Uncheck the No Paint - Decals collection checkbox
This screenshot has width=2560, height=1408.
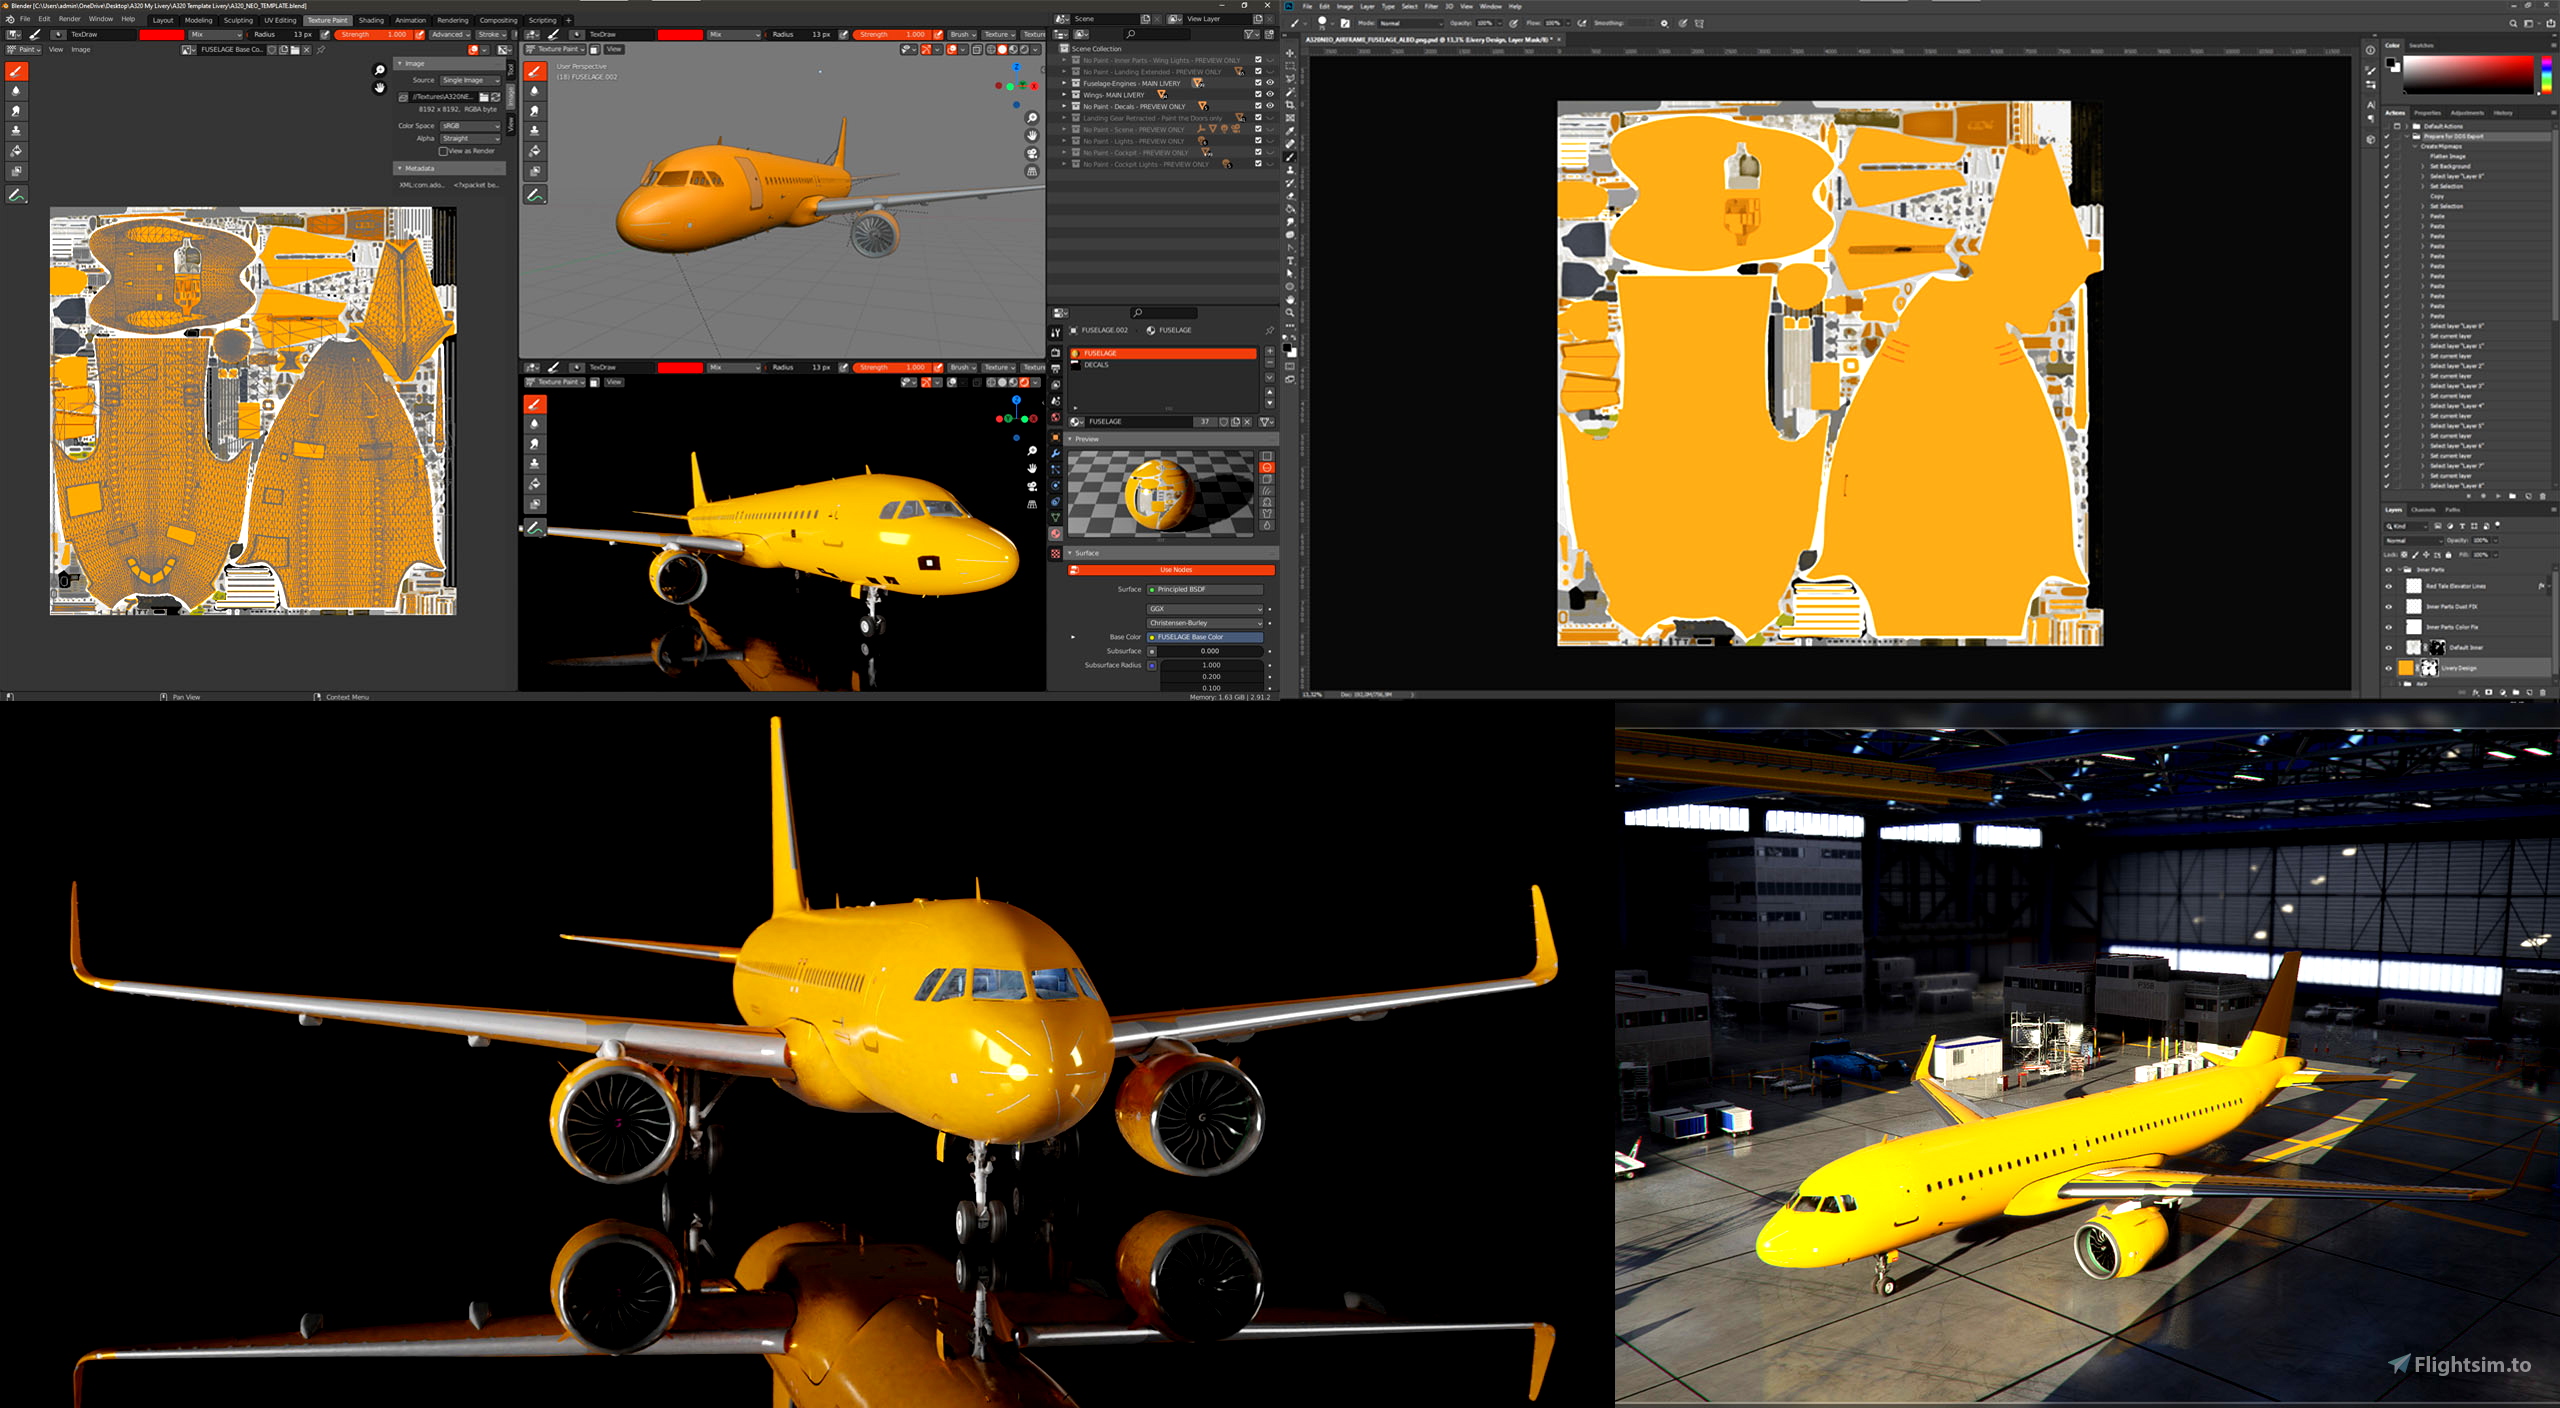pos(1258,106)
